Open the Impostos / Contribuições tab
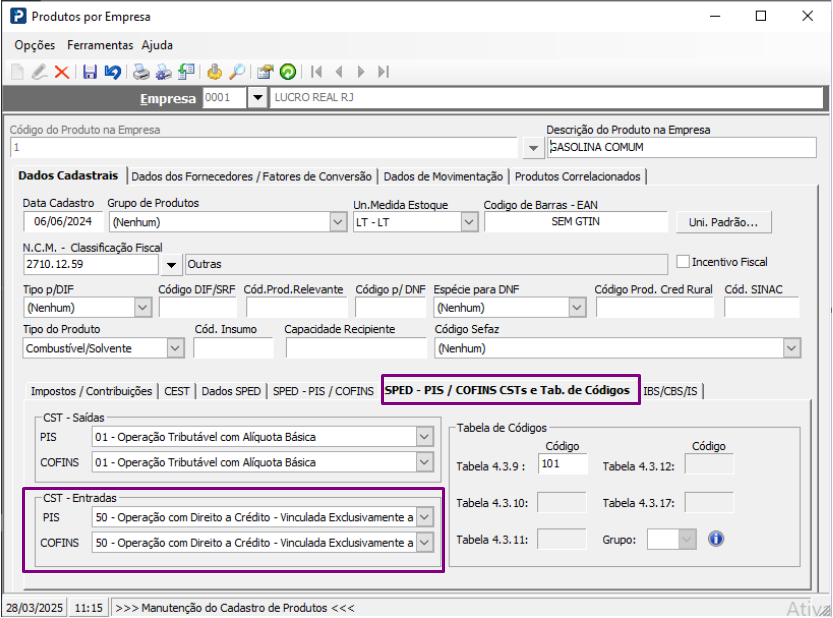The height and width of the screenshot is (618, 833). point(91,391)
